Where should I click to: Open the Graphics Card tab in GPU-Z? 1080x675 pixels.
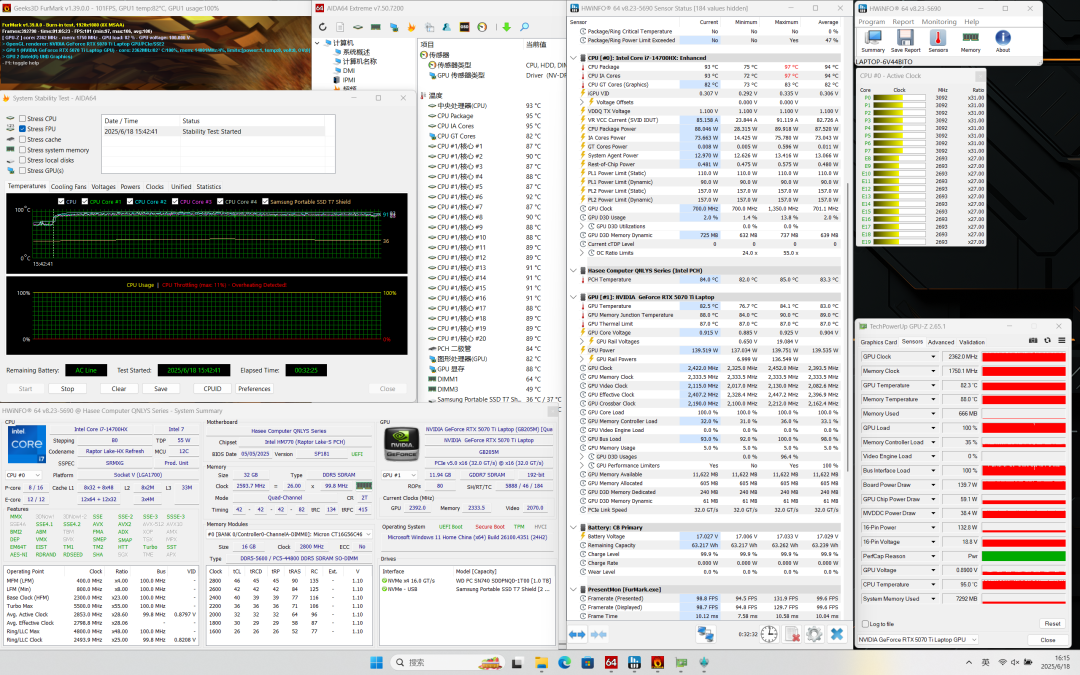coord(878,342)
